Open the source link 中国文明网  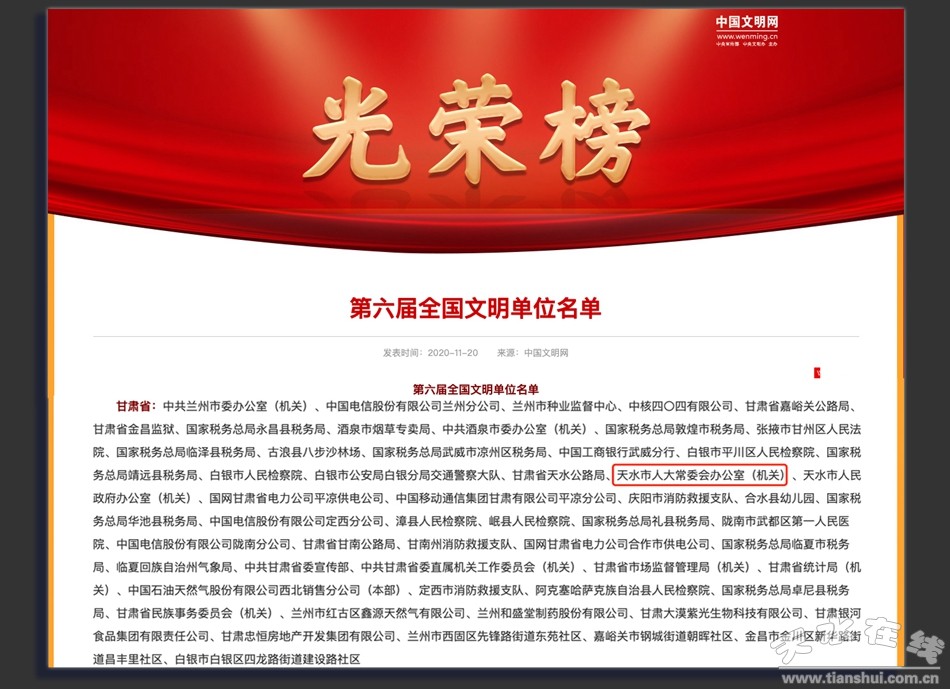point(546,353)
